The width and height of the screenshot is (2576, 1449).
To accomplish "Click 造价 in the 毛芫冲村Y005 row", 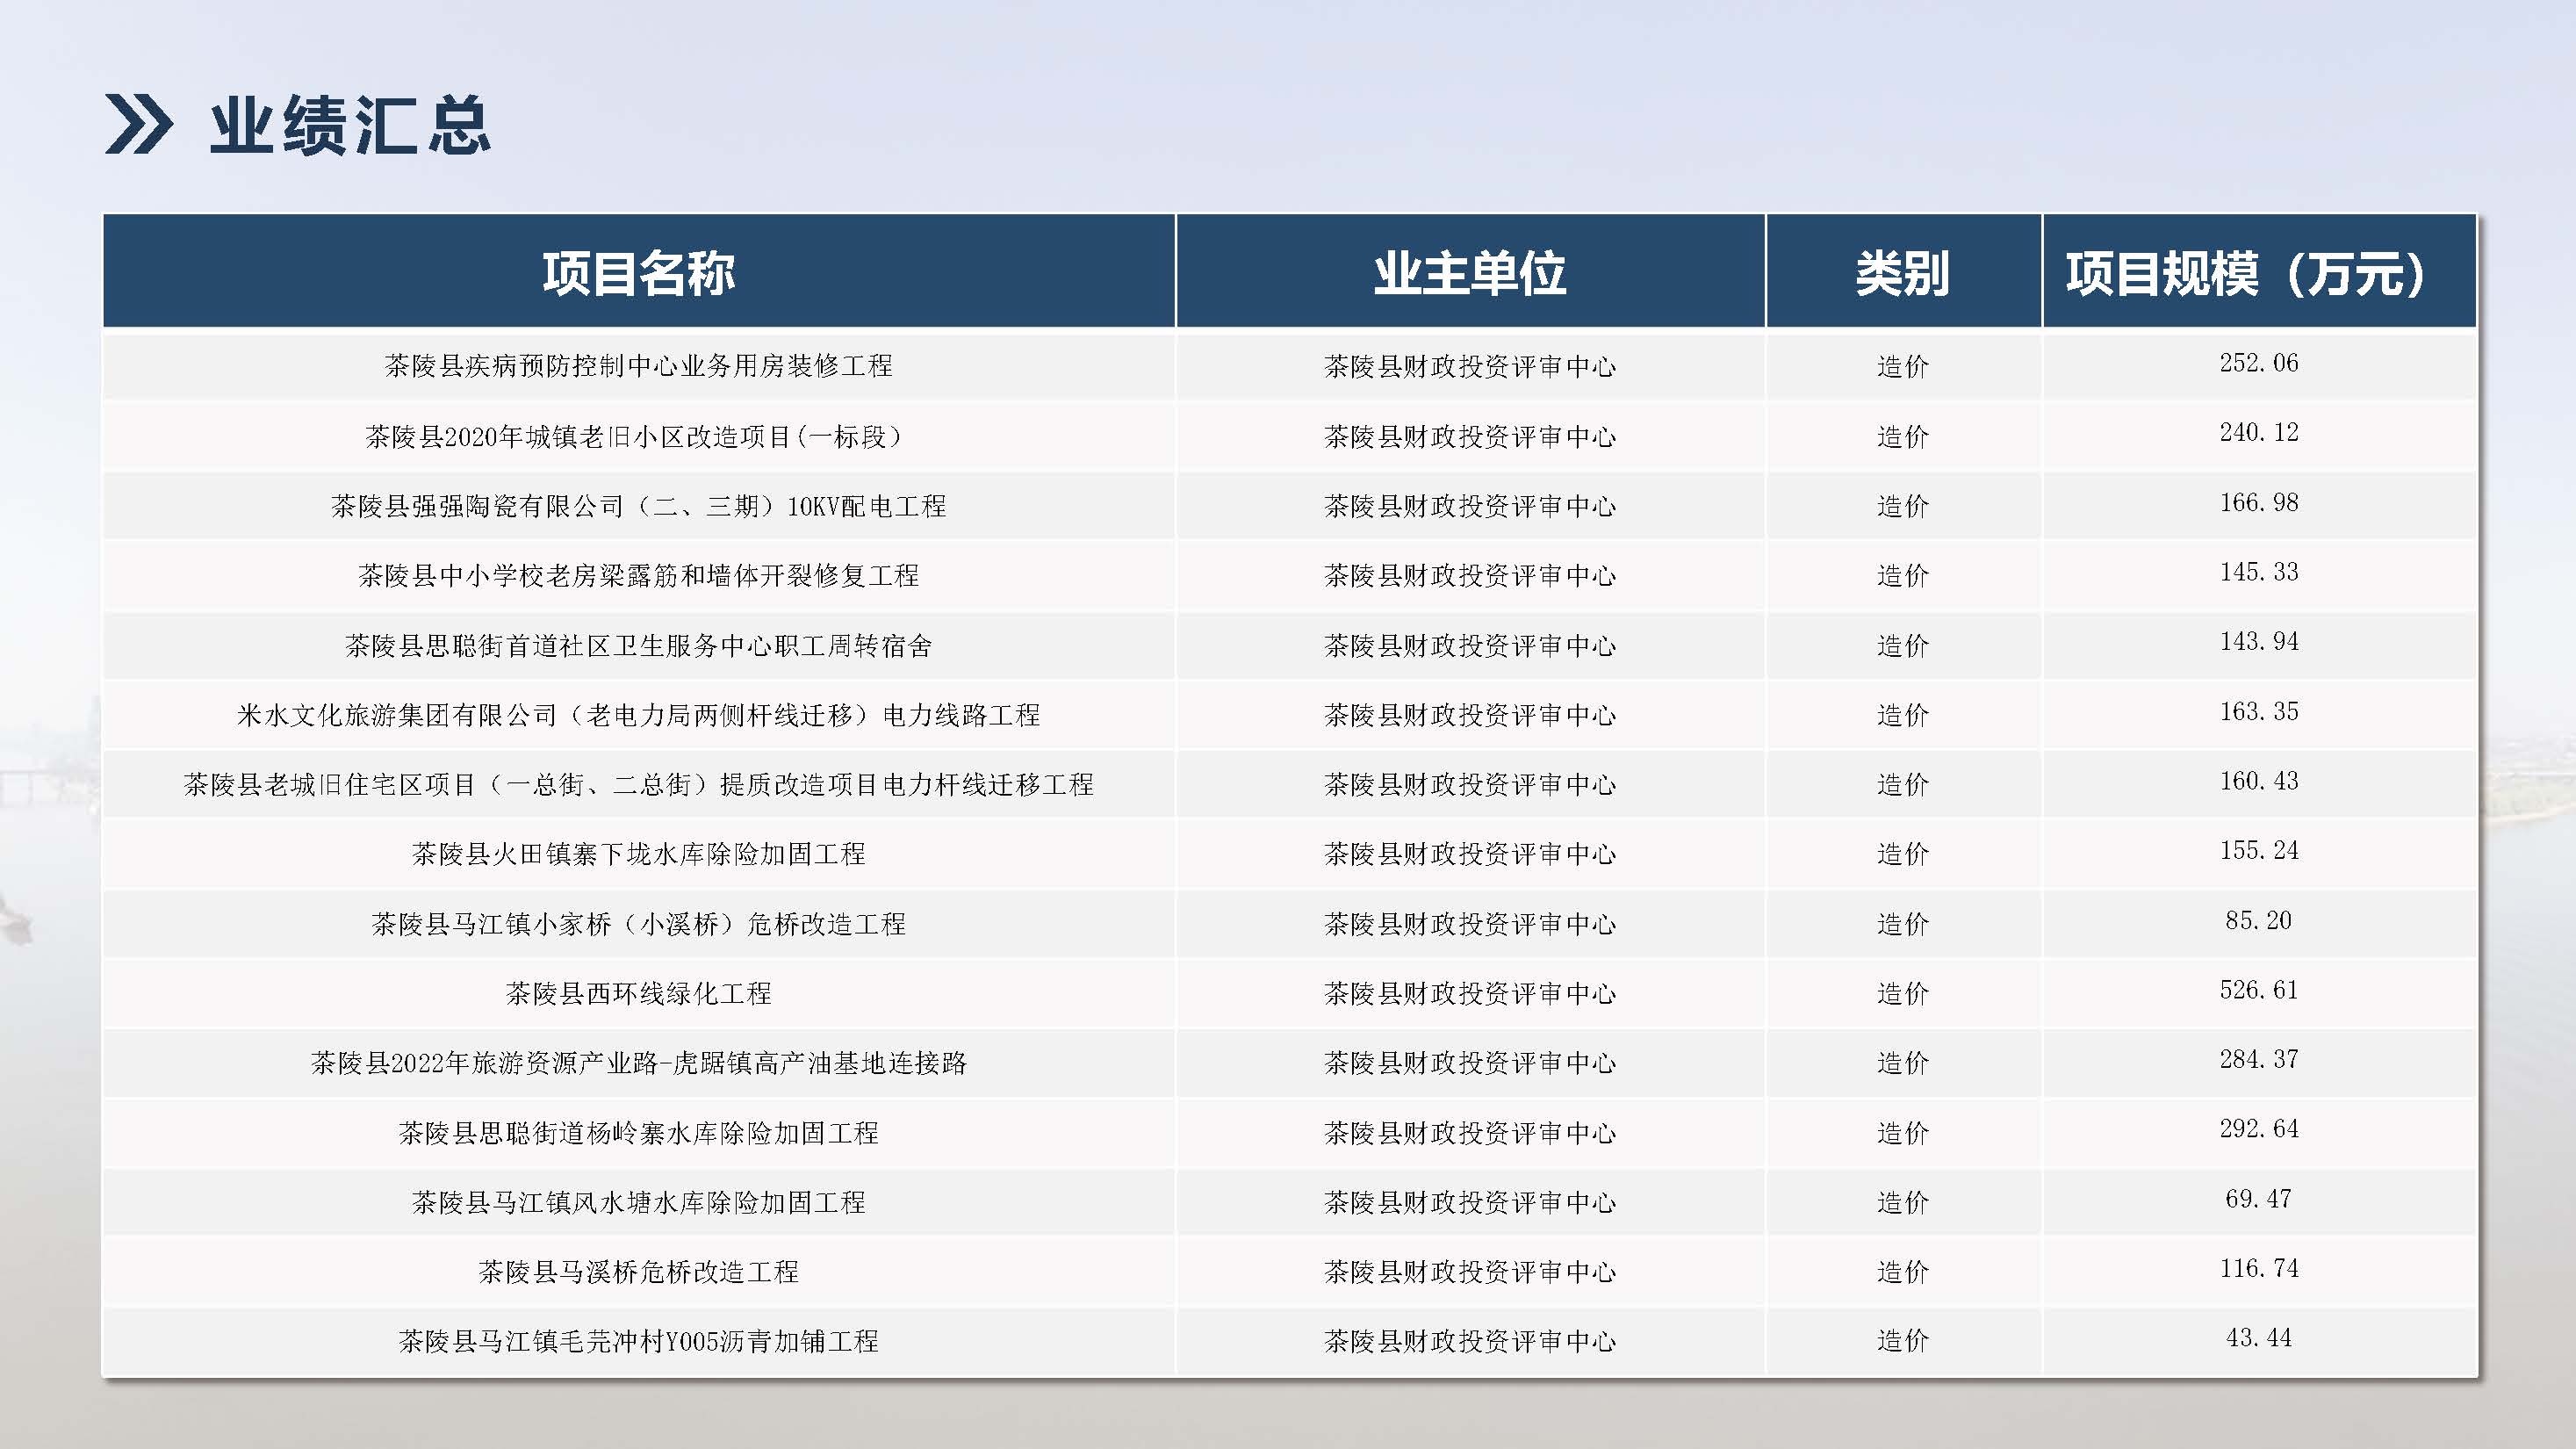I will click(x=1902, y=1341).
